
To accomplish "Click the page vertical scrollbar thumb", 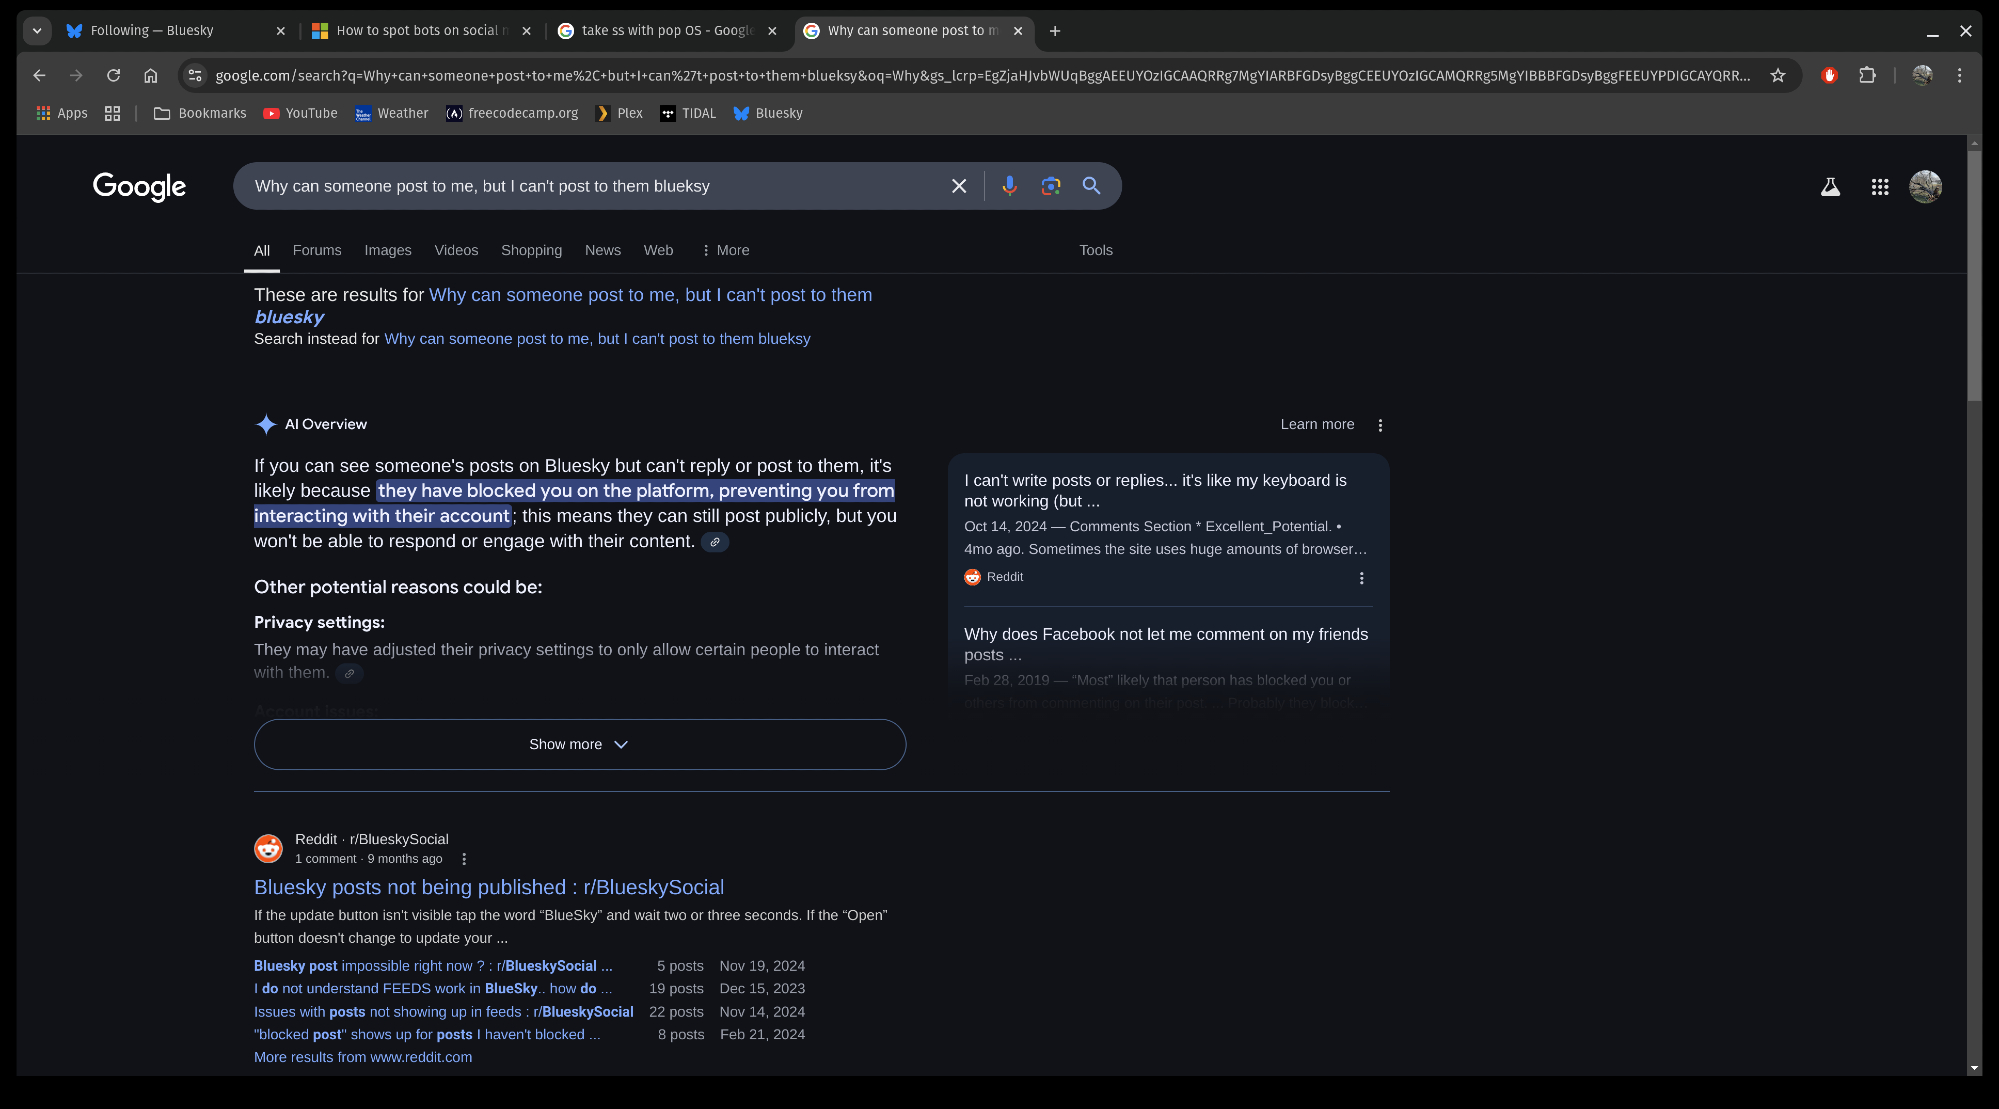I will pos(1973,275).
